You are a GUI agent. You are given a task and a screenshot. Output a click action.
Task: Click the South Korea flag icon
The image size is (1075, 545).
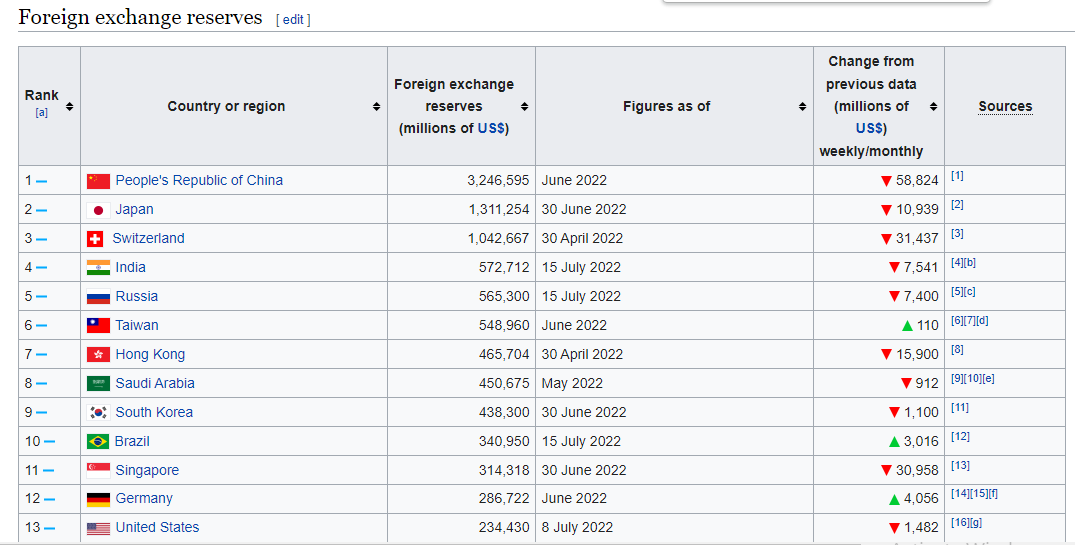tap(98, 413)
